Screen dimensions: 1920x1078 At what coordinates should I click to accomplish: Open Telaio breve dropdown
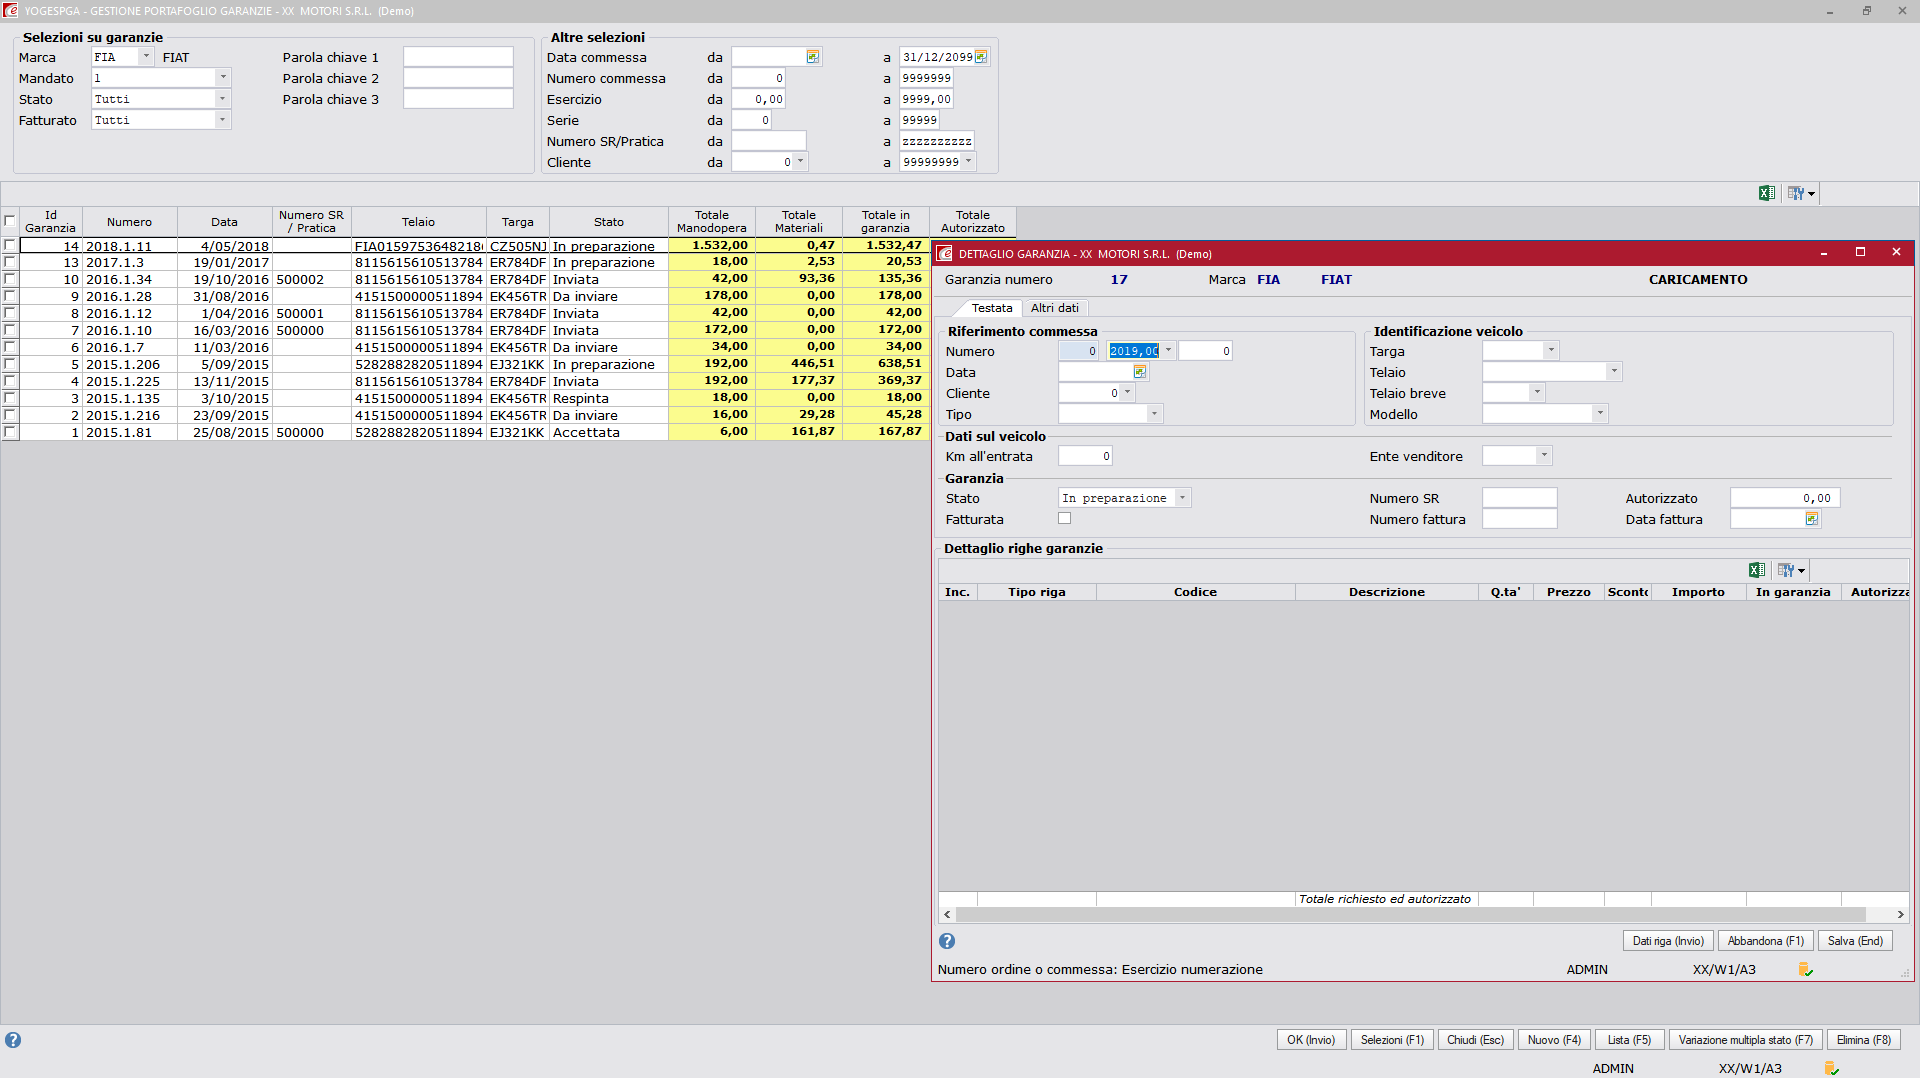(x=1537, y=392)
